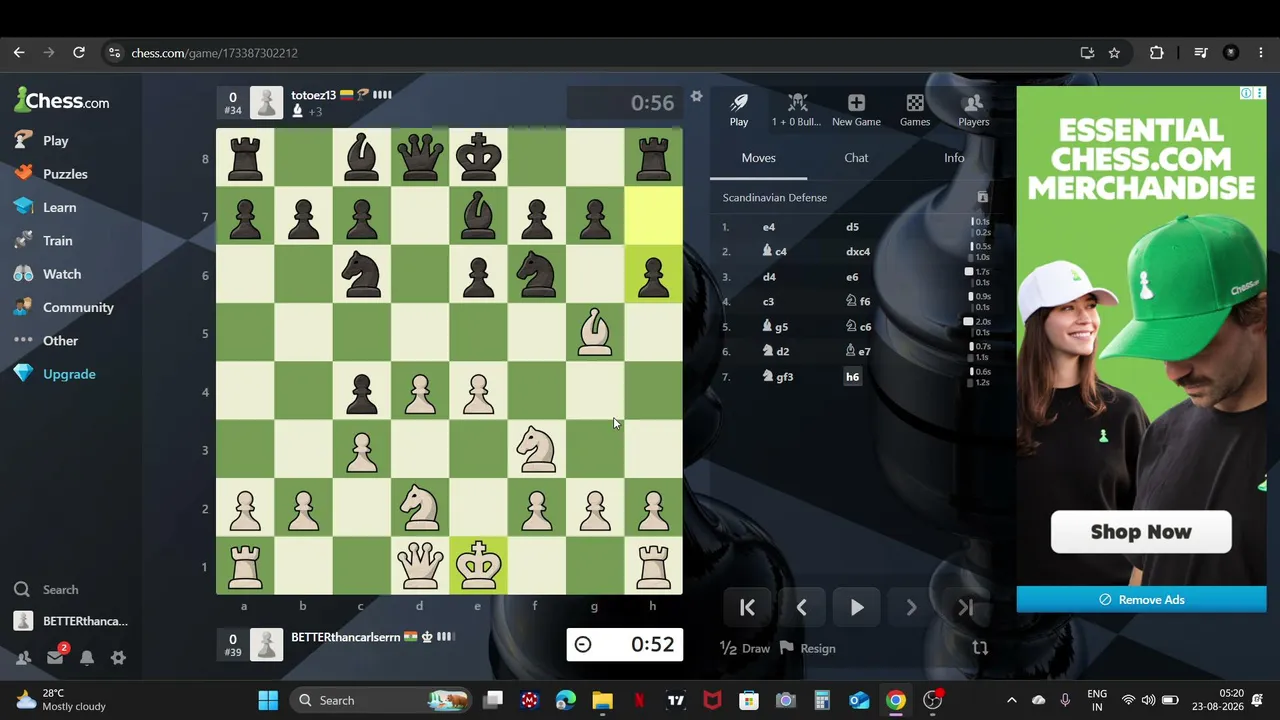Open the Learn section in the sidebar

[x=45, y=207]
